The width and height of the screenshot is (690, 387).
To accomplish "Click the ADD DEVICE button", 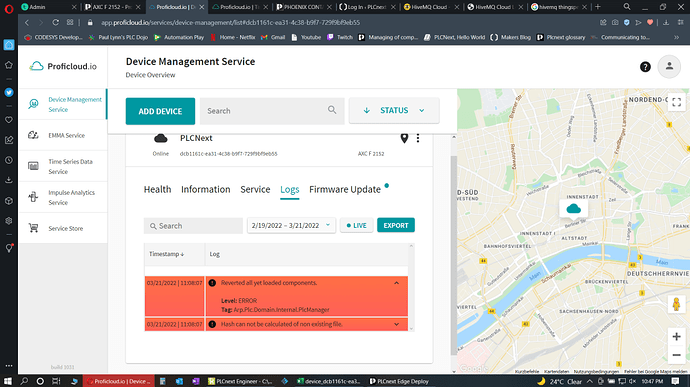I will click(160, 111).
